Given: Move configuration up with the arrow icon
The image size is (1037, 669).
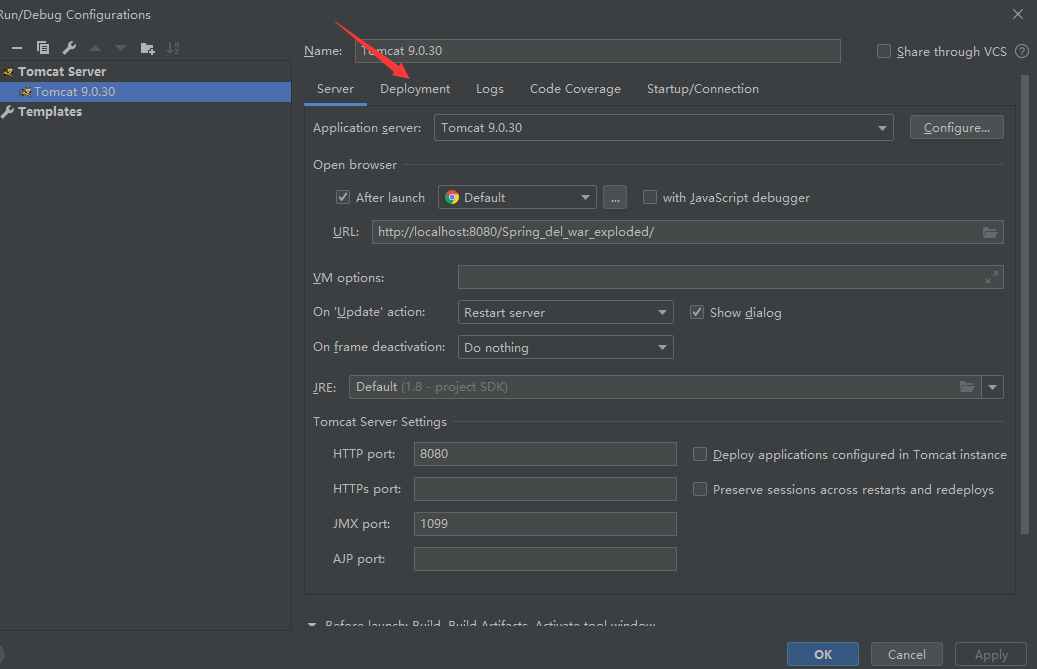Looking at the screenshot, I should [x=95, y=48].
